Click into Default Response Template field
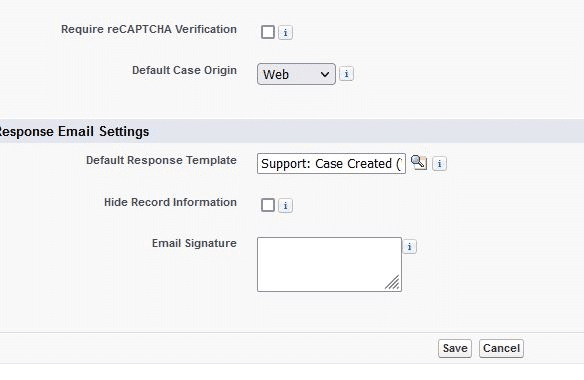Viewport: 584px width, 380px height. 331,163
